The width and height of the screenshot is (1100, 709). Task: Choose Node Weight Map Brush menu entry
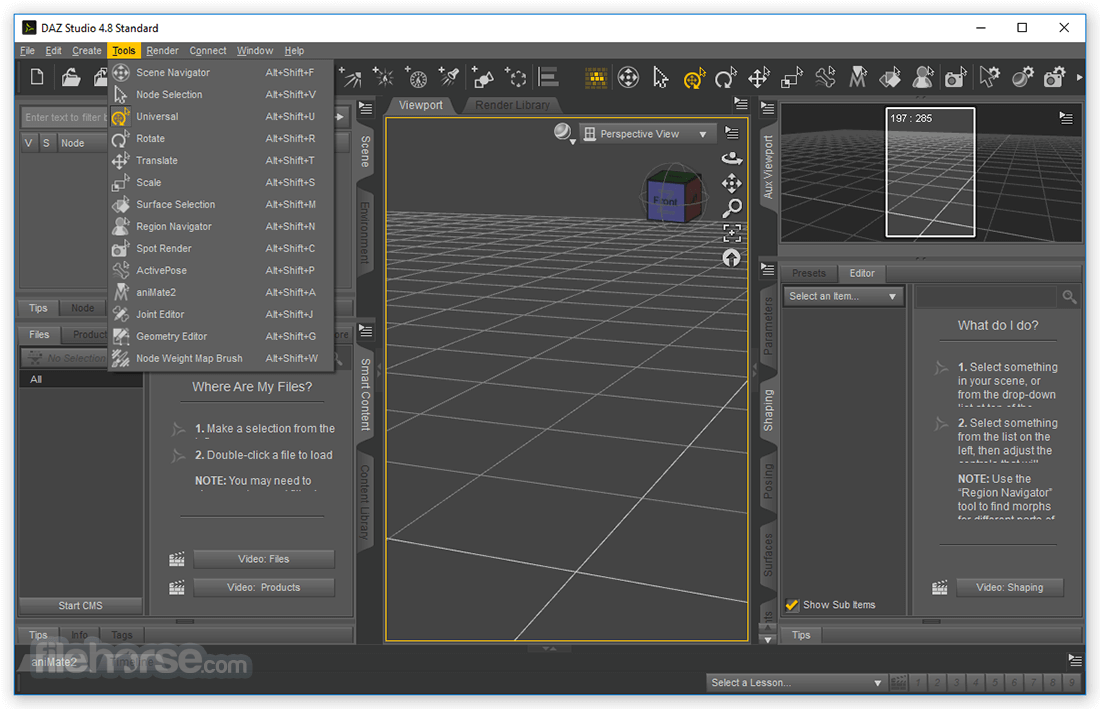tap(221, 358)
